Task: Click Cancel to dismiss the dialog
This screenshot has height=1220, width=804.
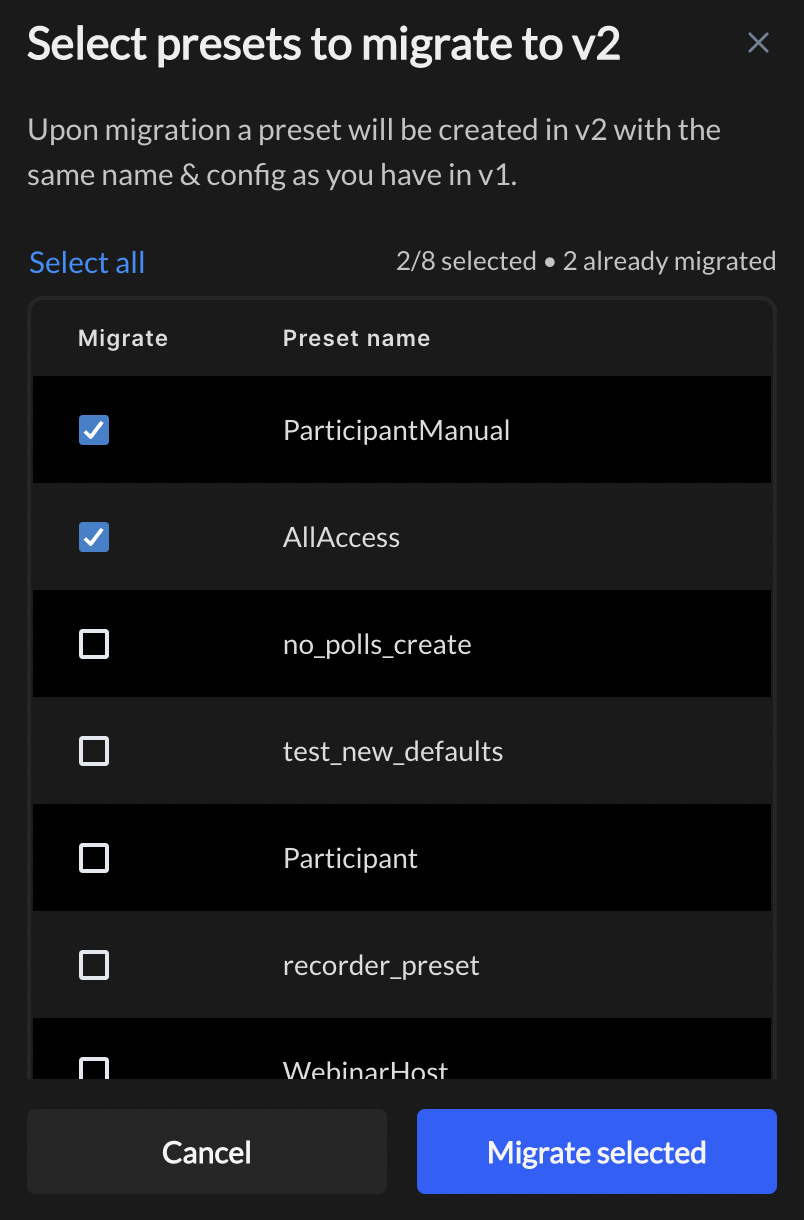Action: click(206, 1151)
